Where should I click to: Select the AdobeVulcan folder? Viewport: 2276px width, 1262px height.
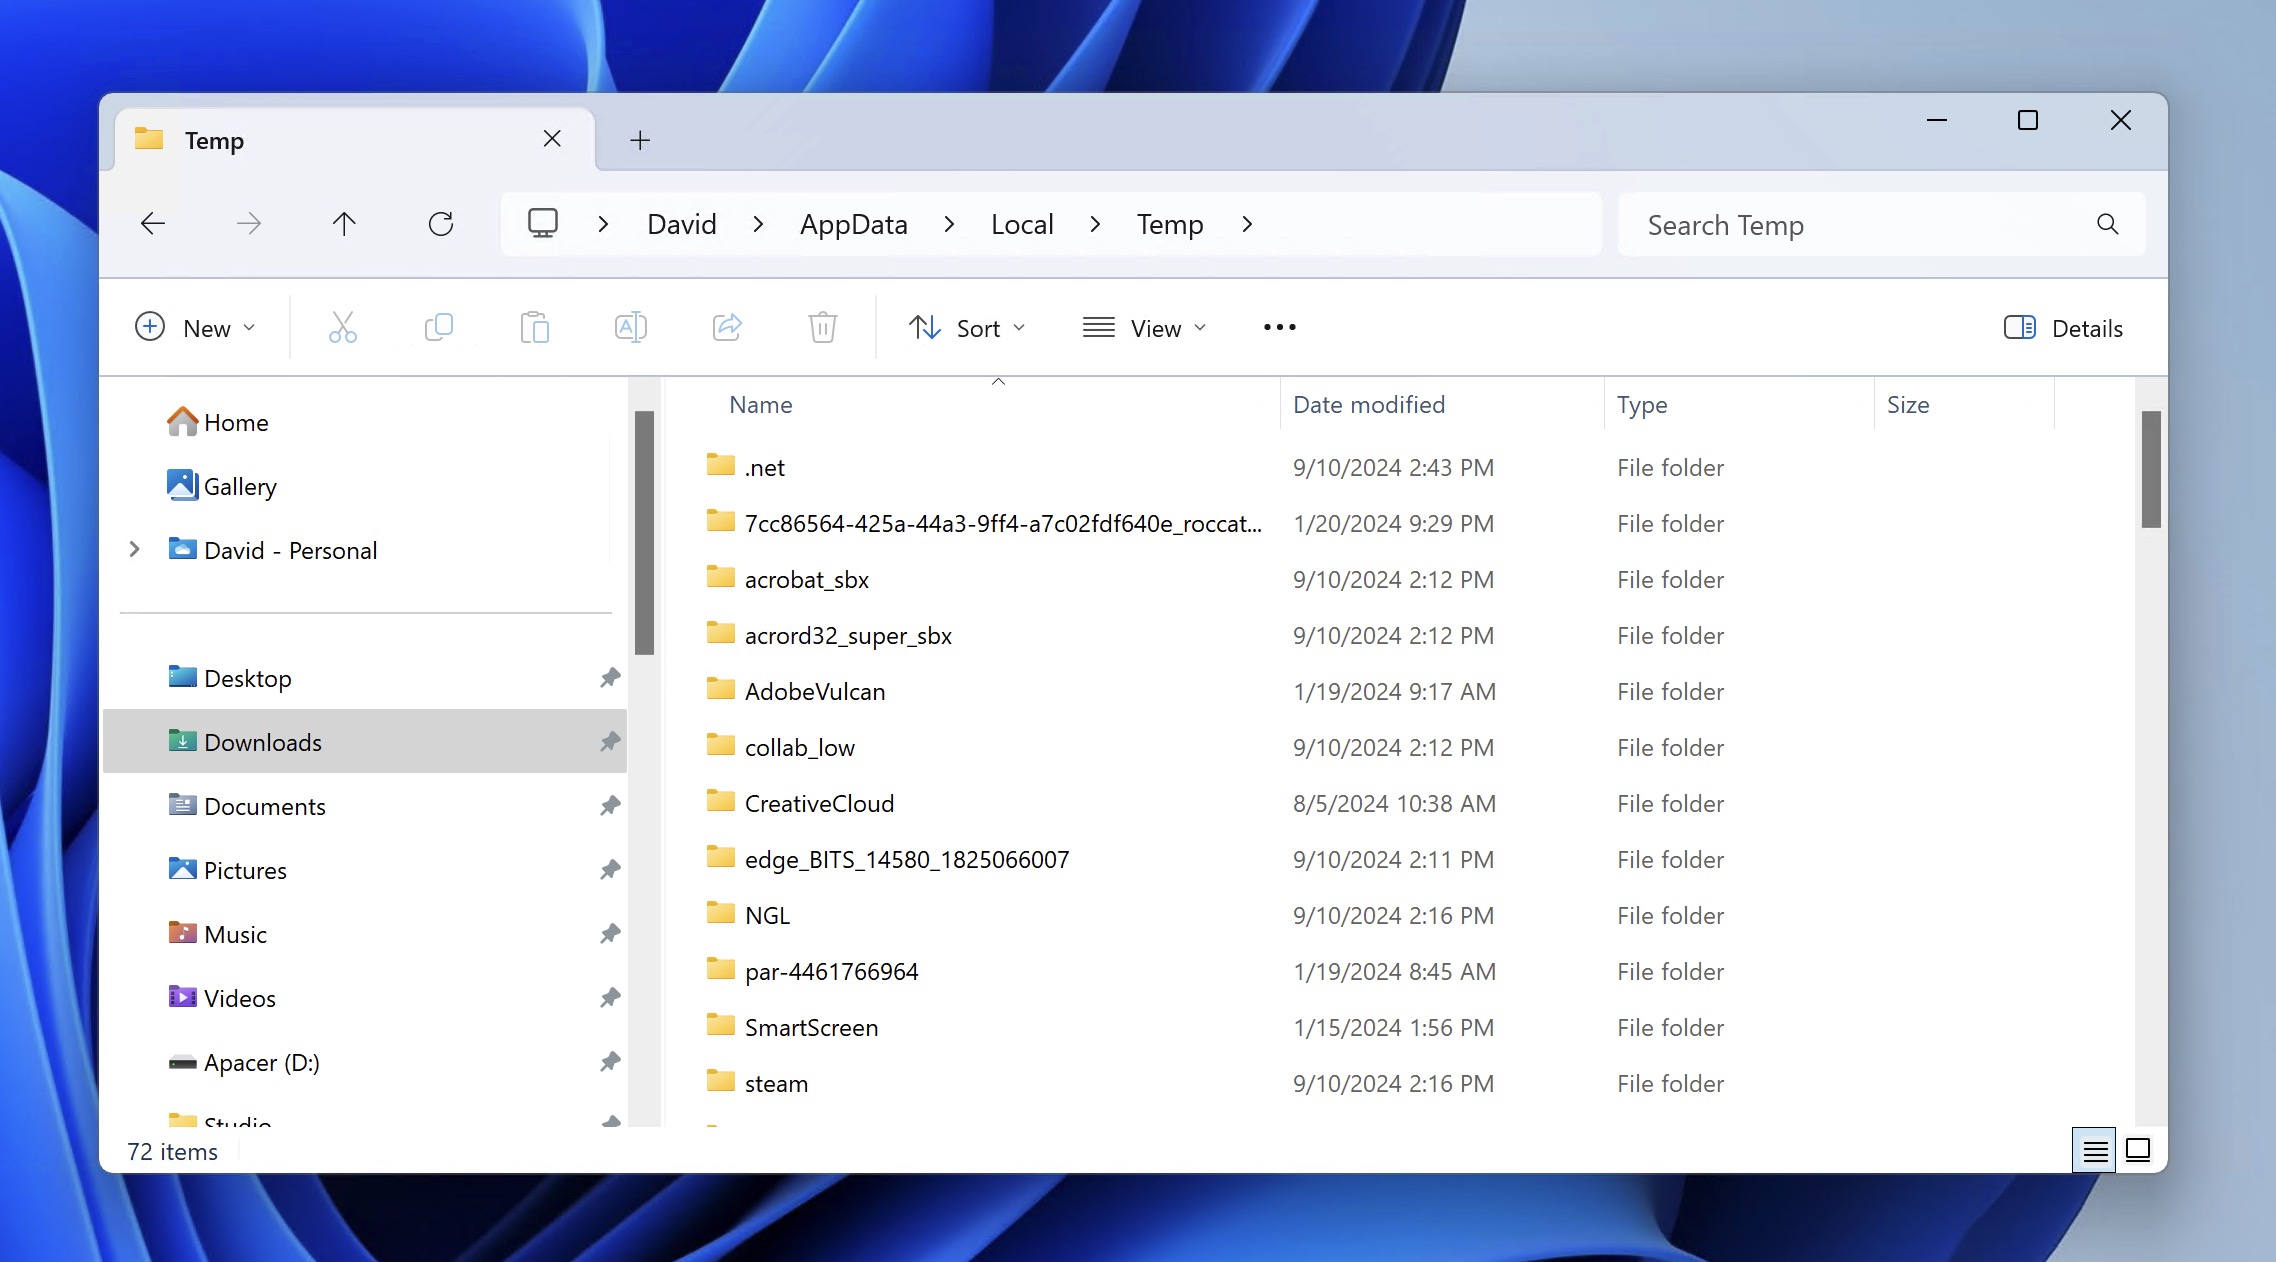coord(815,691)
